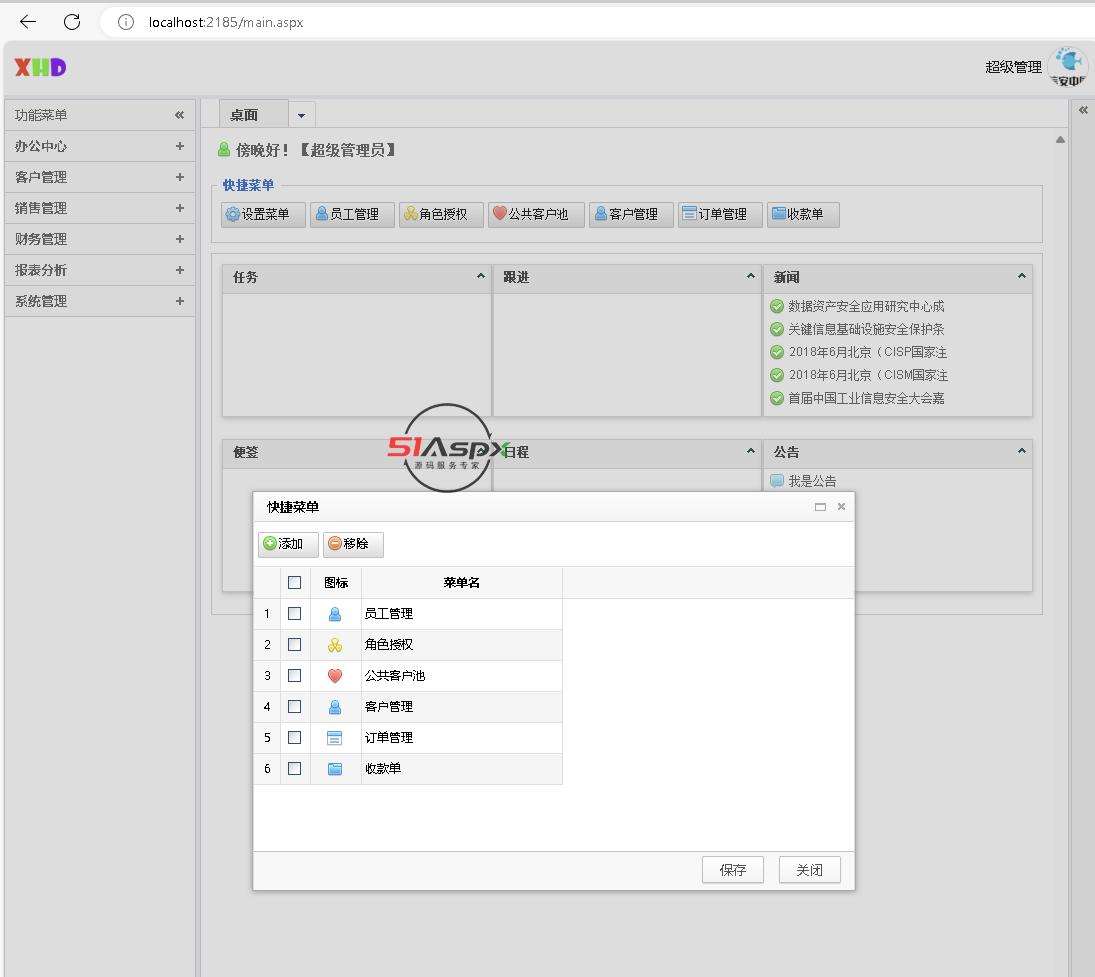Expand the 系统管理 sidebar section
This screenshot has width=1095, height=977.
[179, 301]
